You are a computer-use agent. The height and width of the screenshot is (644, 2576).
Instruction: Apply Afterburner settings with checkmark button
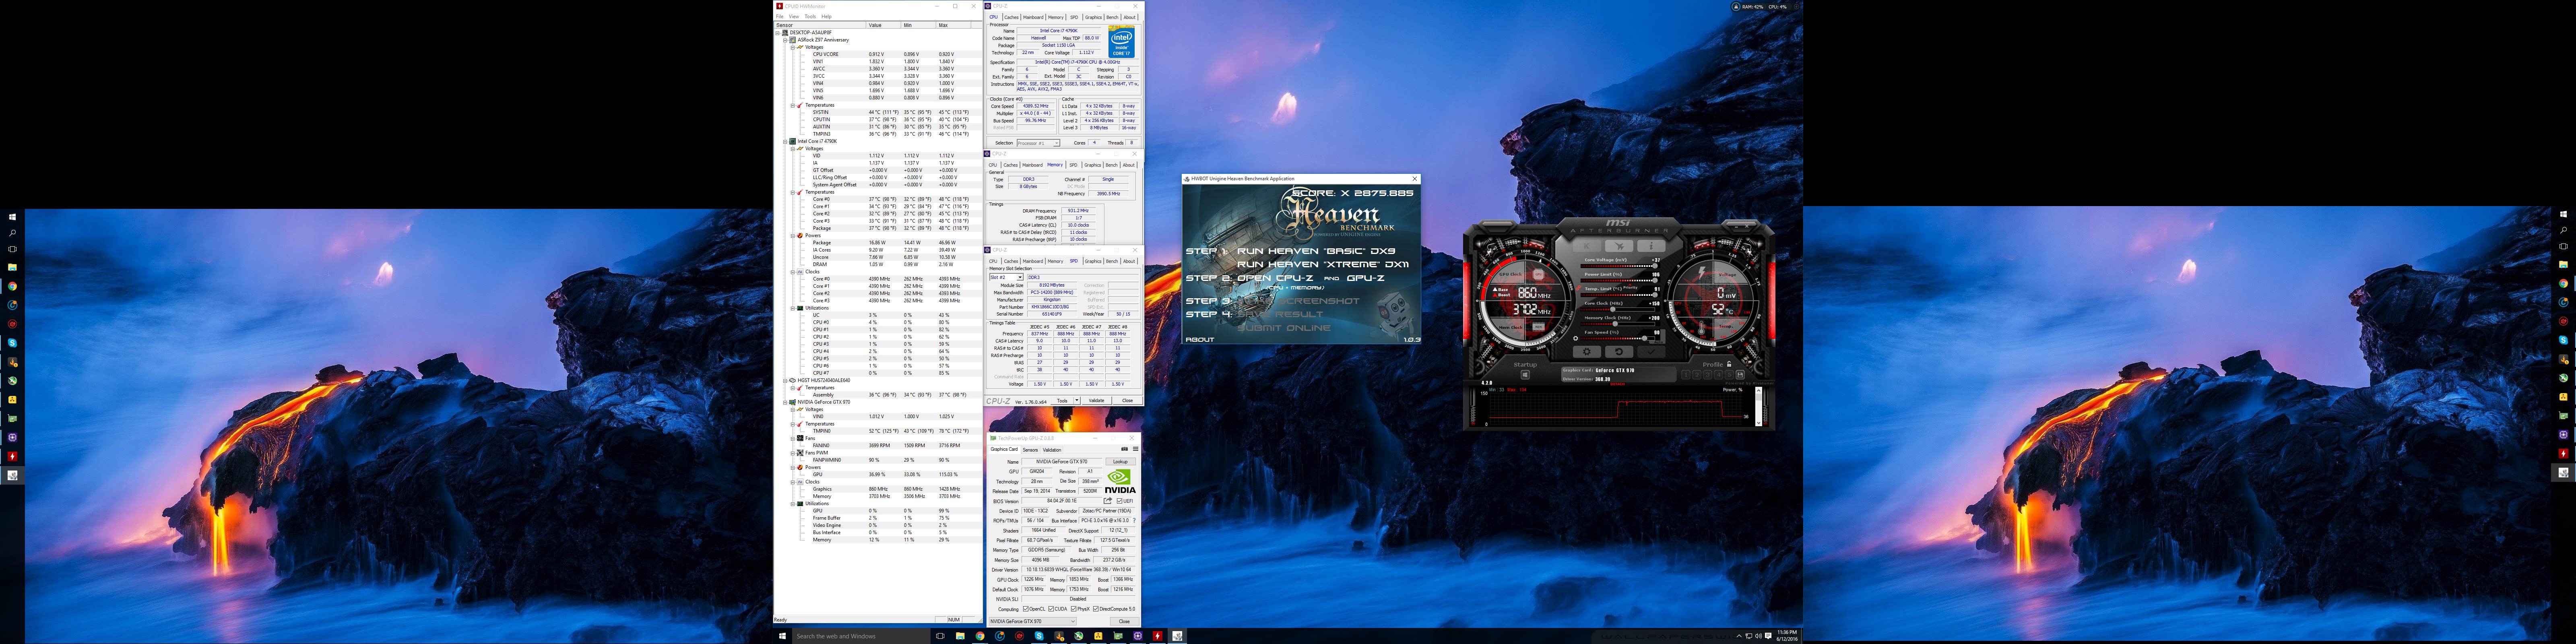pos(1651,352)
